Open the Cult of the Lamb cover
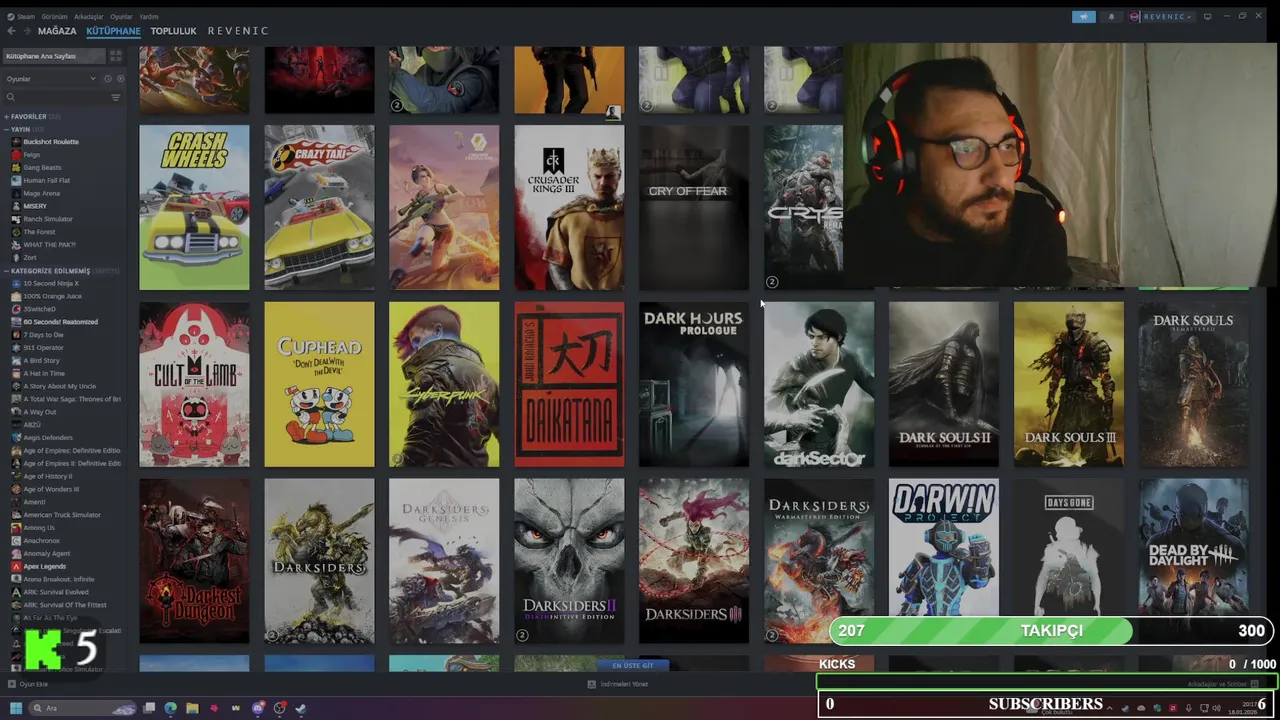Screen dimensions: 1280x720 point(194,384)
